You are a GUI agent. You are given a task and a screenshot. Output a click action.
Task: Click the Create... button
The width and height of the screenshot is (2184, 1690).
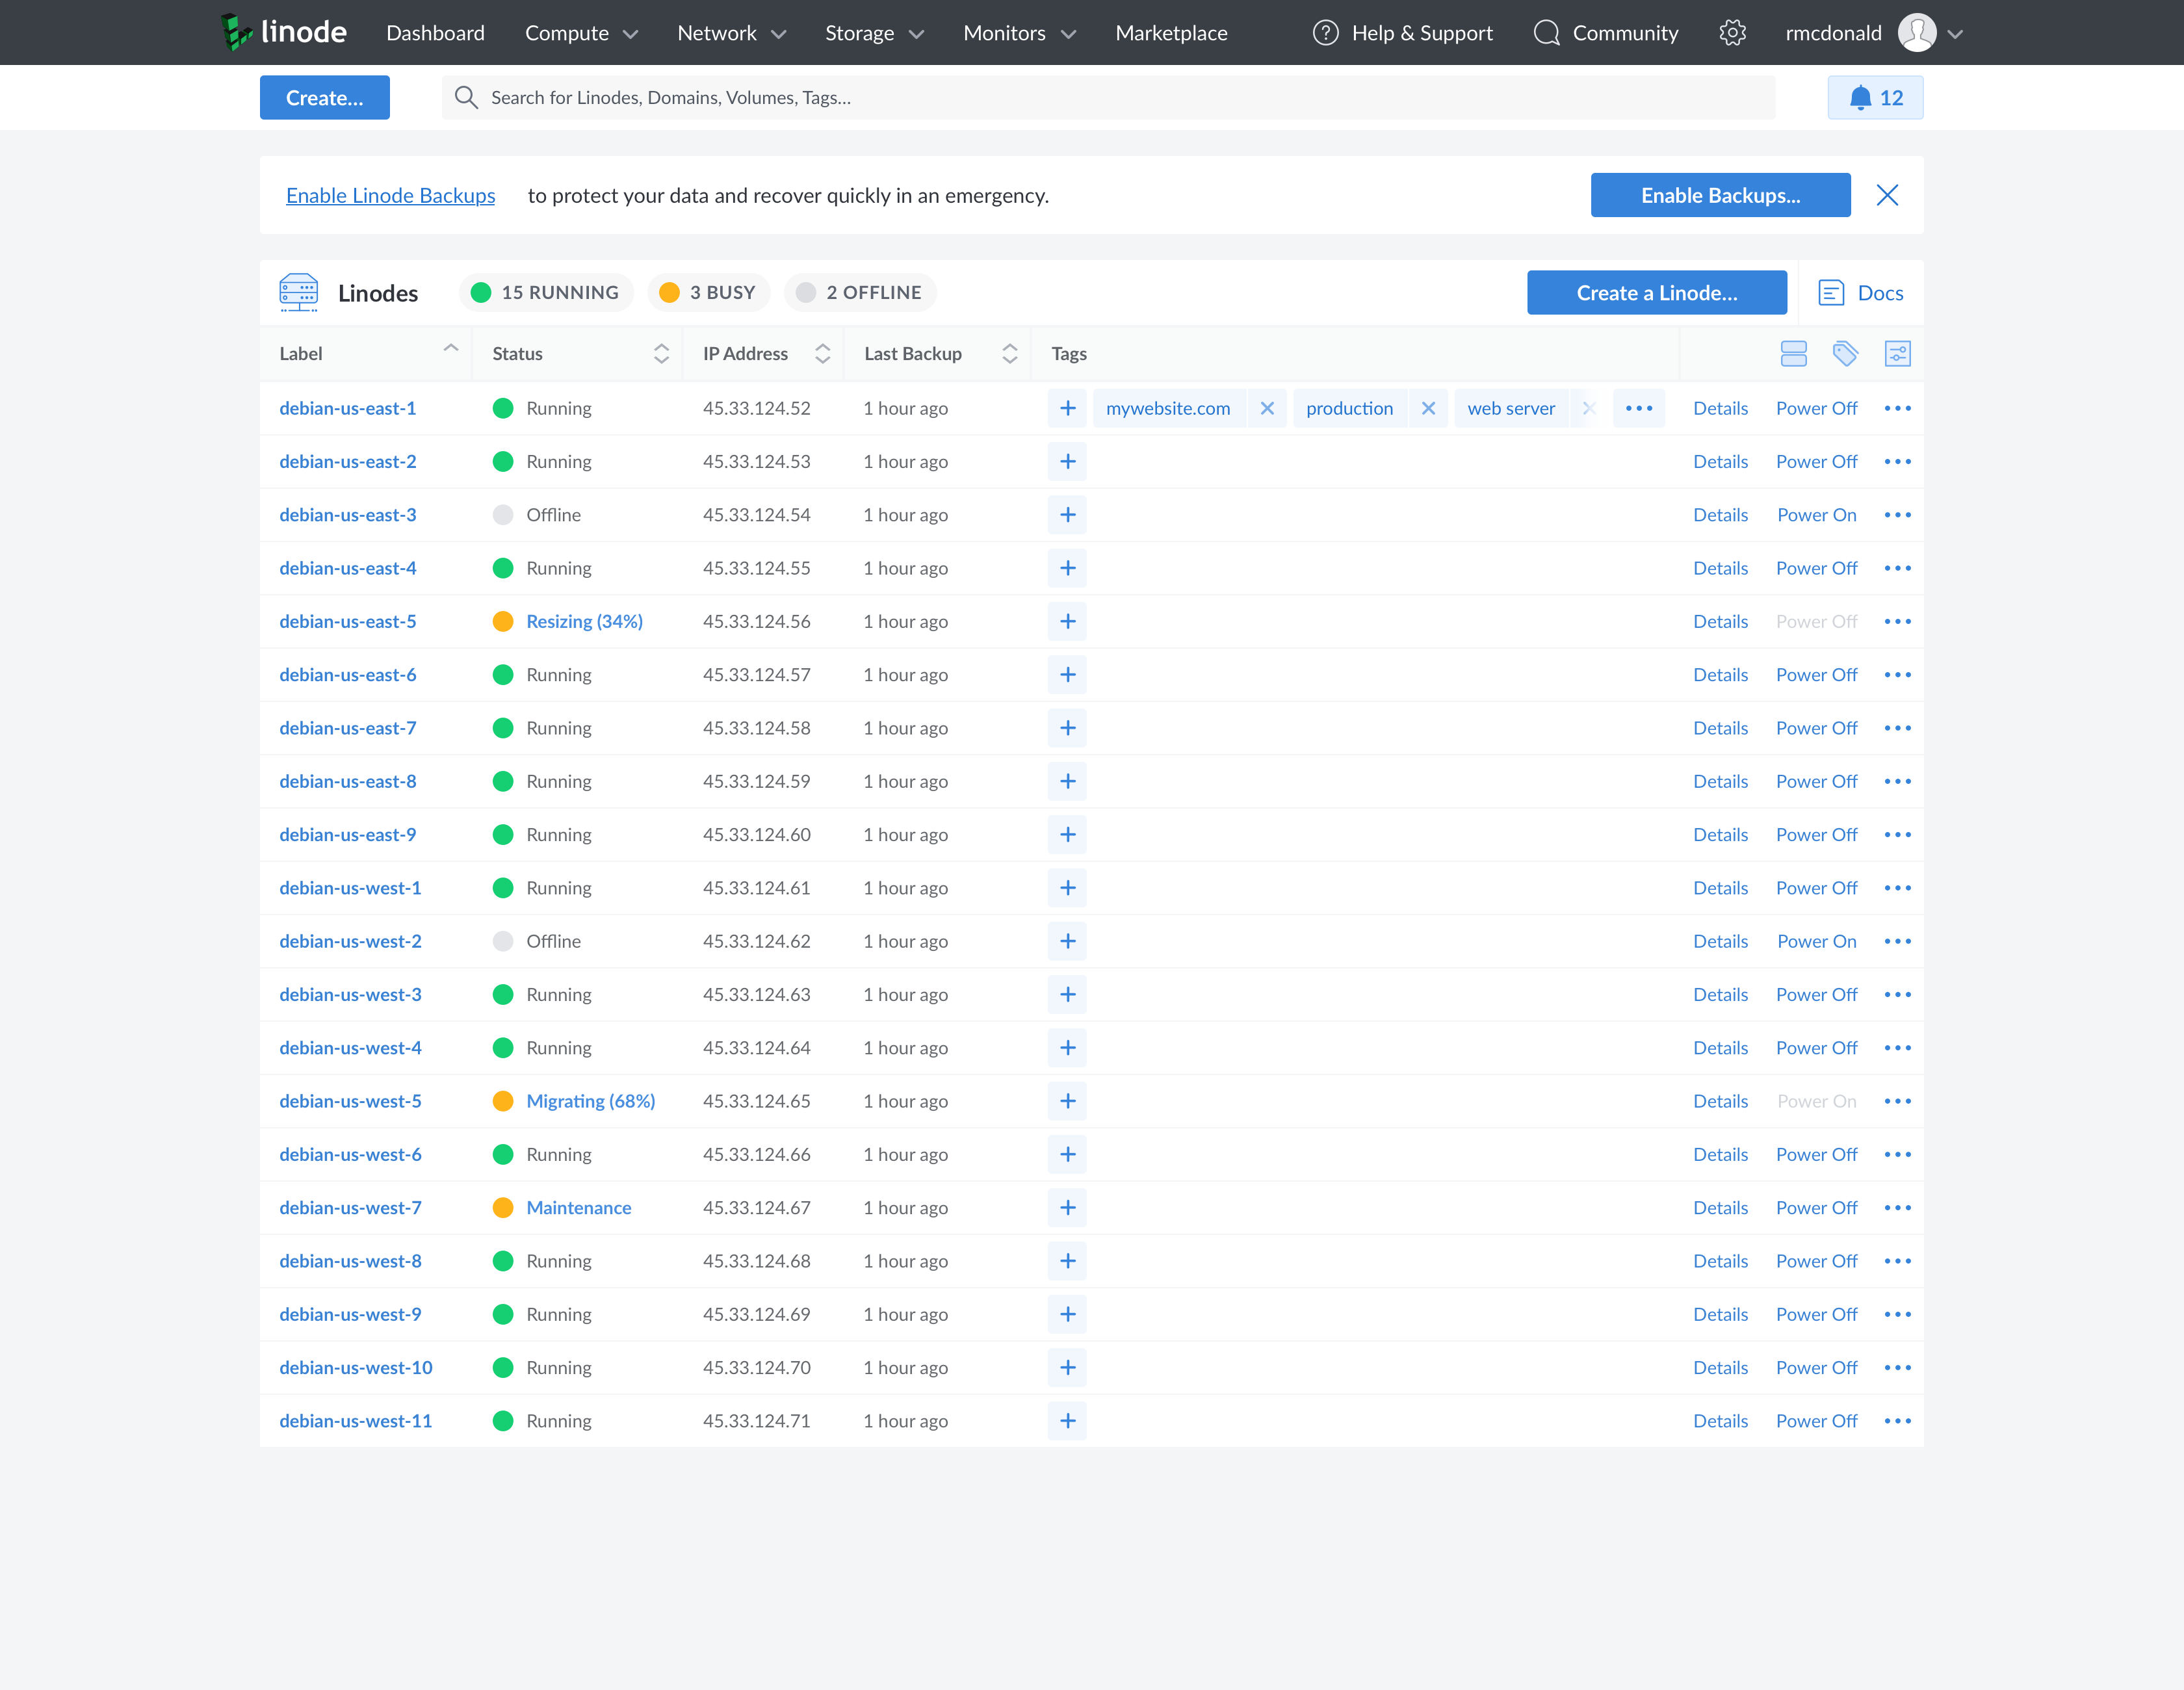[x=325, y=98]
